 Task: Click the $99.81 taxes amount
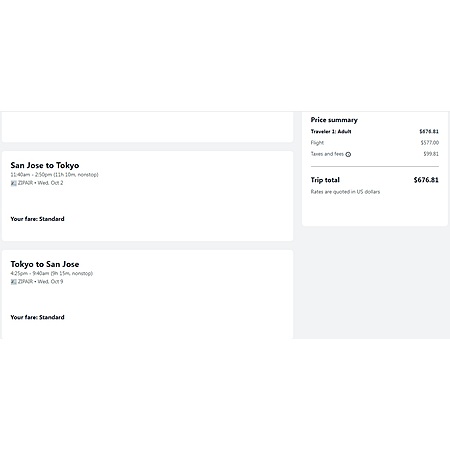(431, 154)
